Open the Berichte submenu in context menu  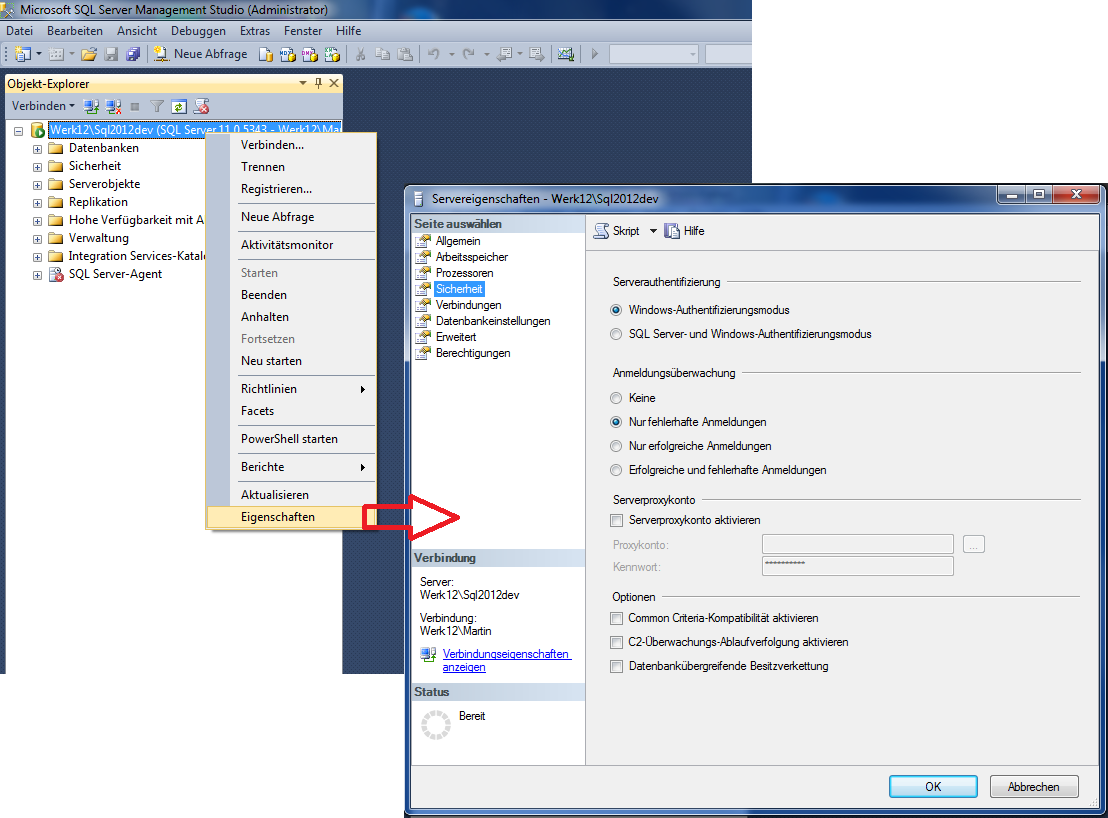coord(291,467)
